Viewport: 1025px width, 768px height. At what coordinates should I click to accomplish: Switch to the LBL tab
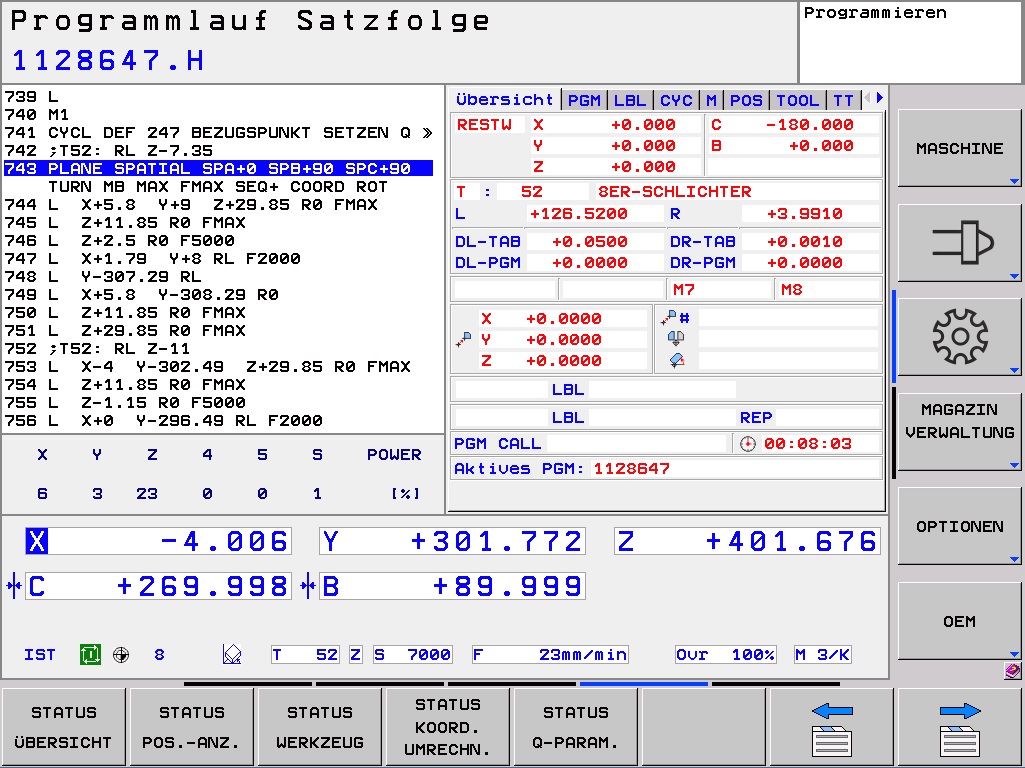(630, 100)
